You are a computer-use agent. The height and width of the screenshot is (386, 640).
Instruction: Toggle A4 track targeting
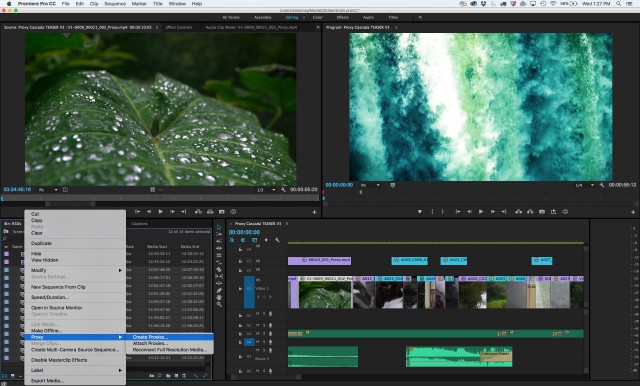(249, 342)
